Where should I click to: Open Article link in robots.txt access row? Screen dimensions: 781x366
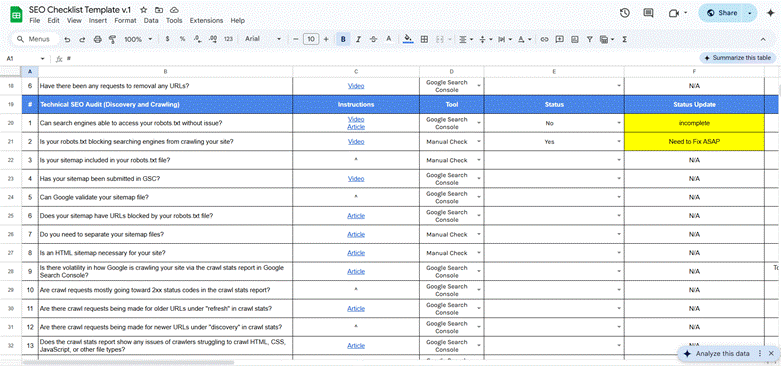coord(356,127)
